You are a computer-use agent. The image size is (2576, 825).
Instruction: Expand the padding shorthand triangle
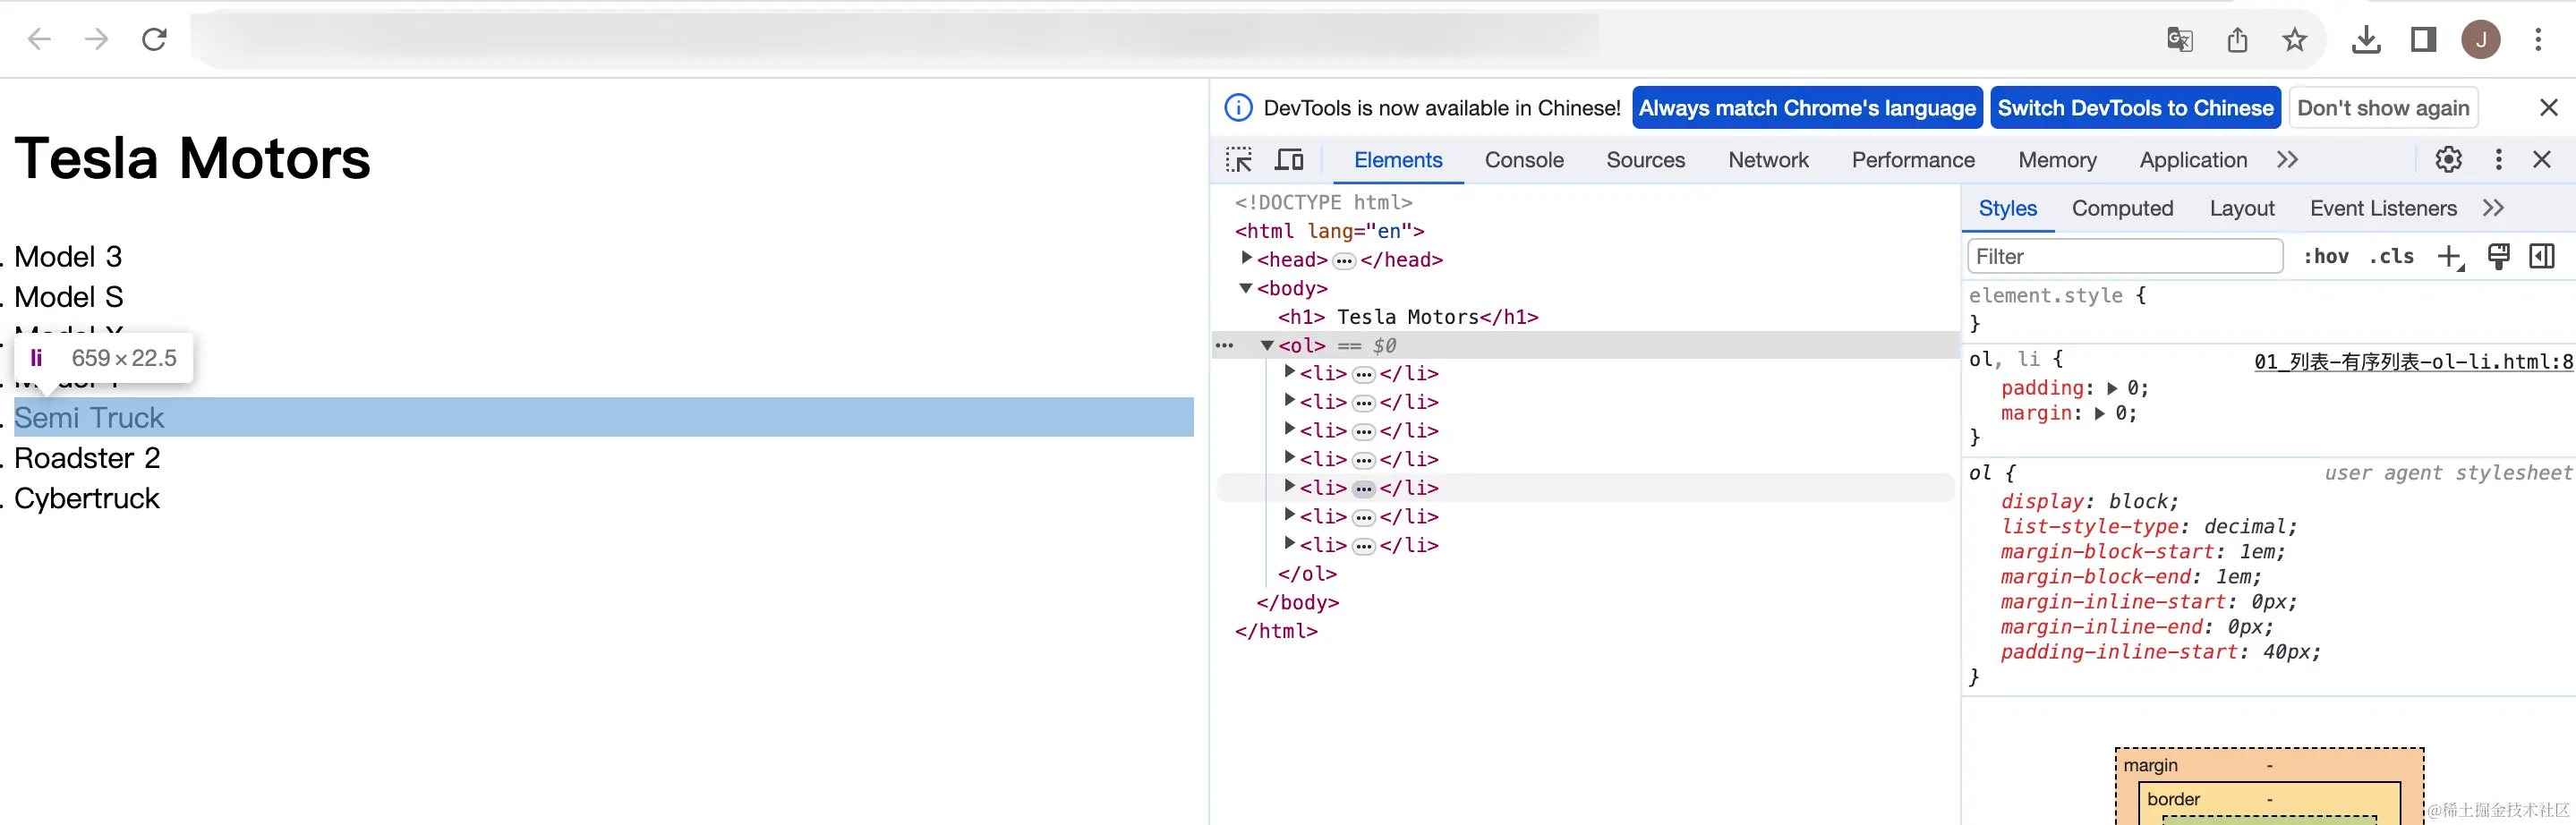point(2112,389)
